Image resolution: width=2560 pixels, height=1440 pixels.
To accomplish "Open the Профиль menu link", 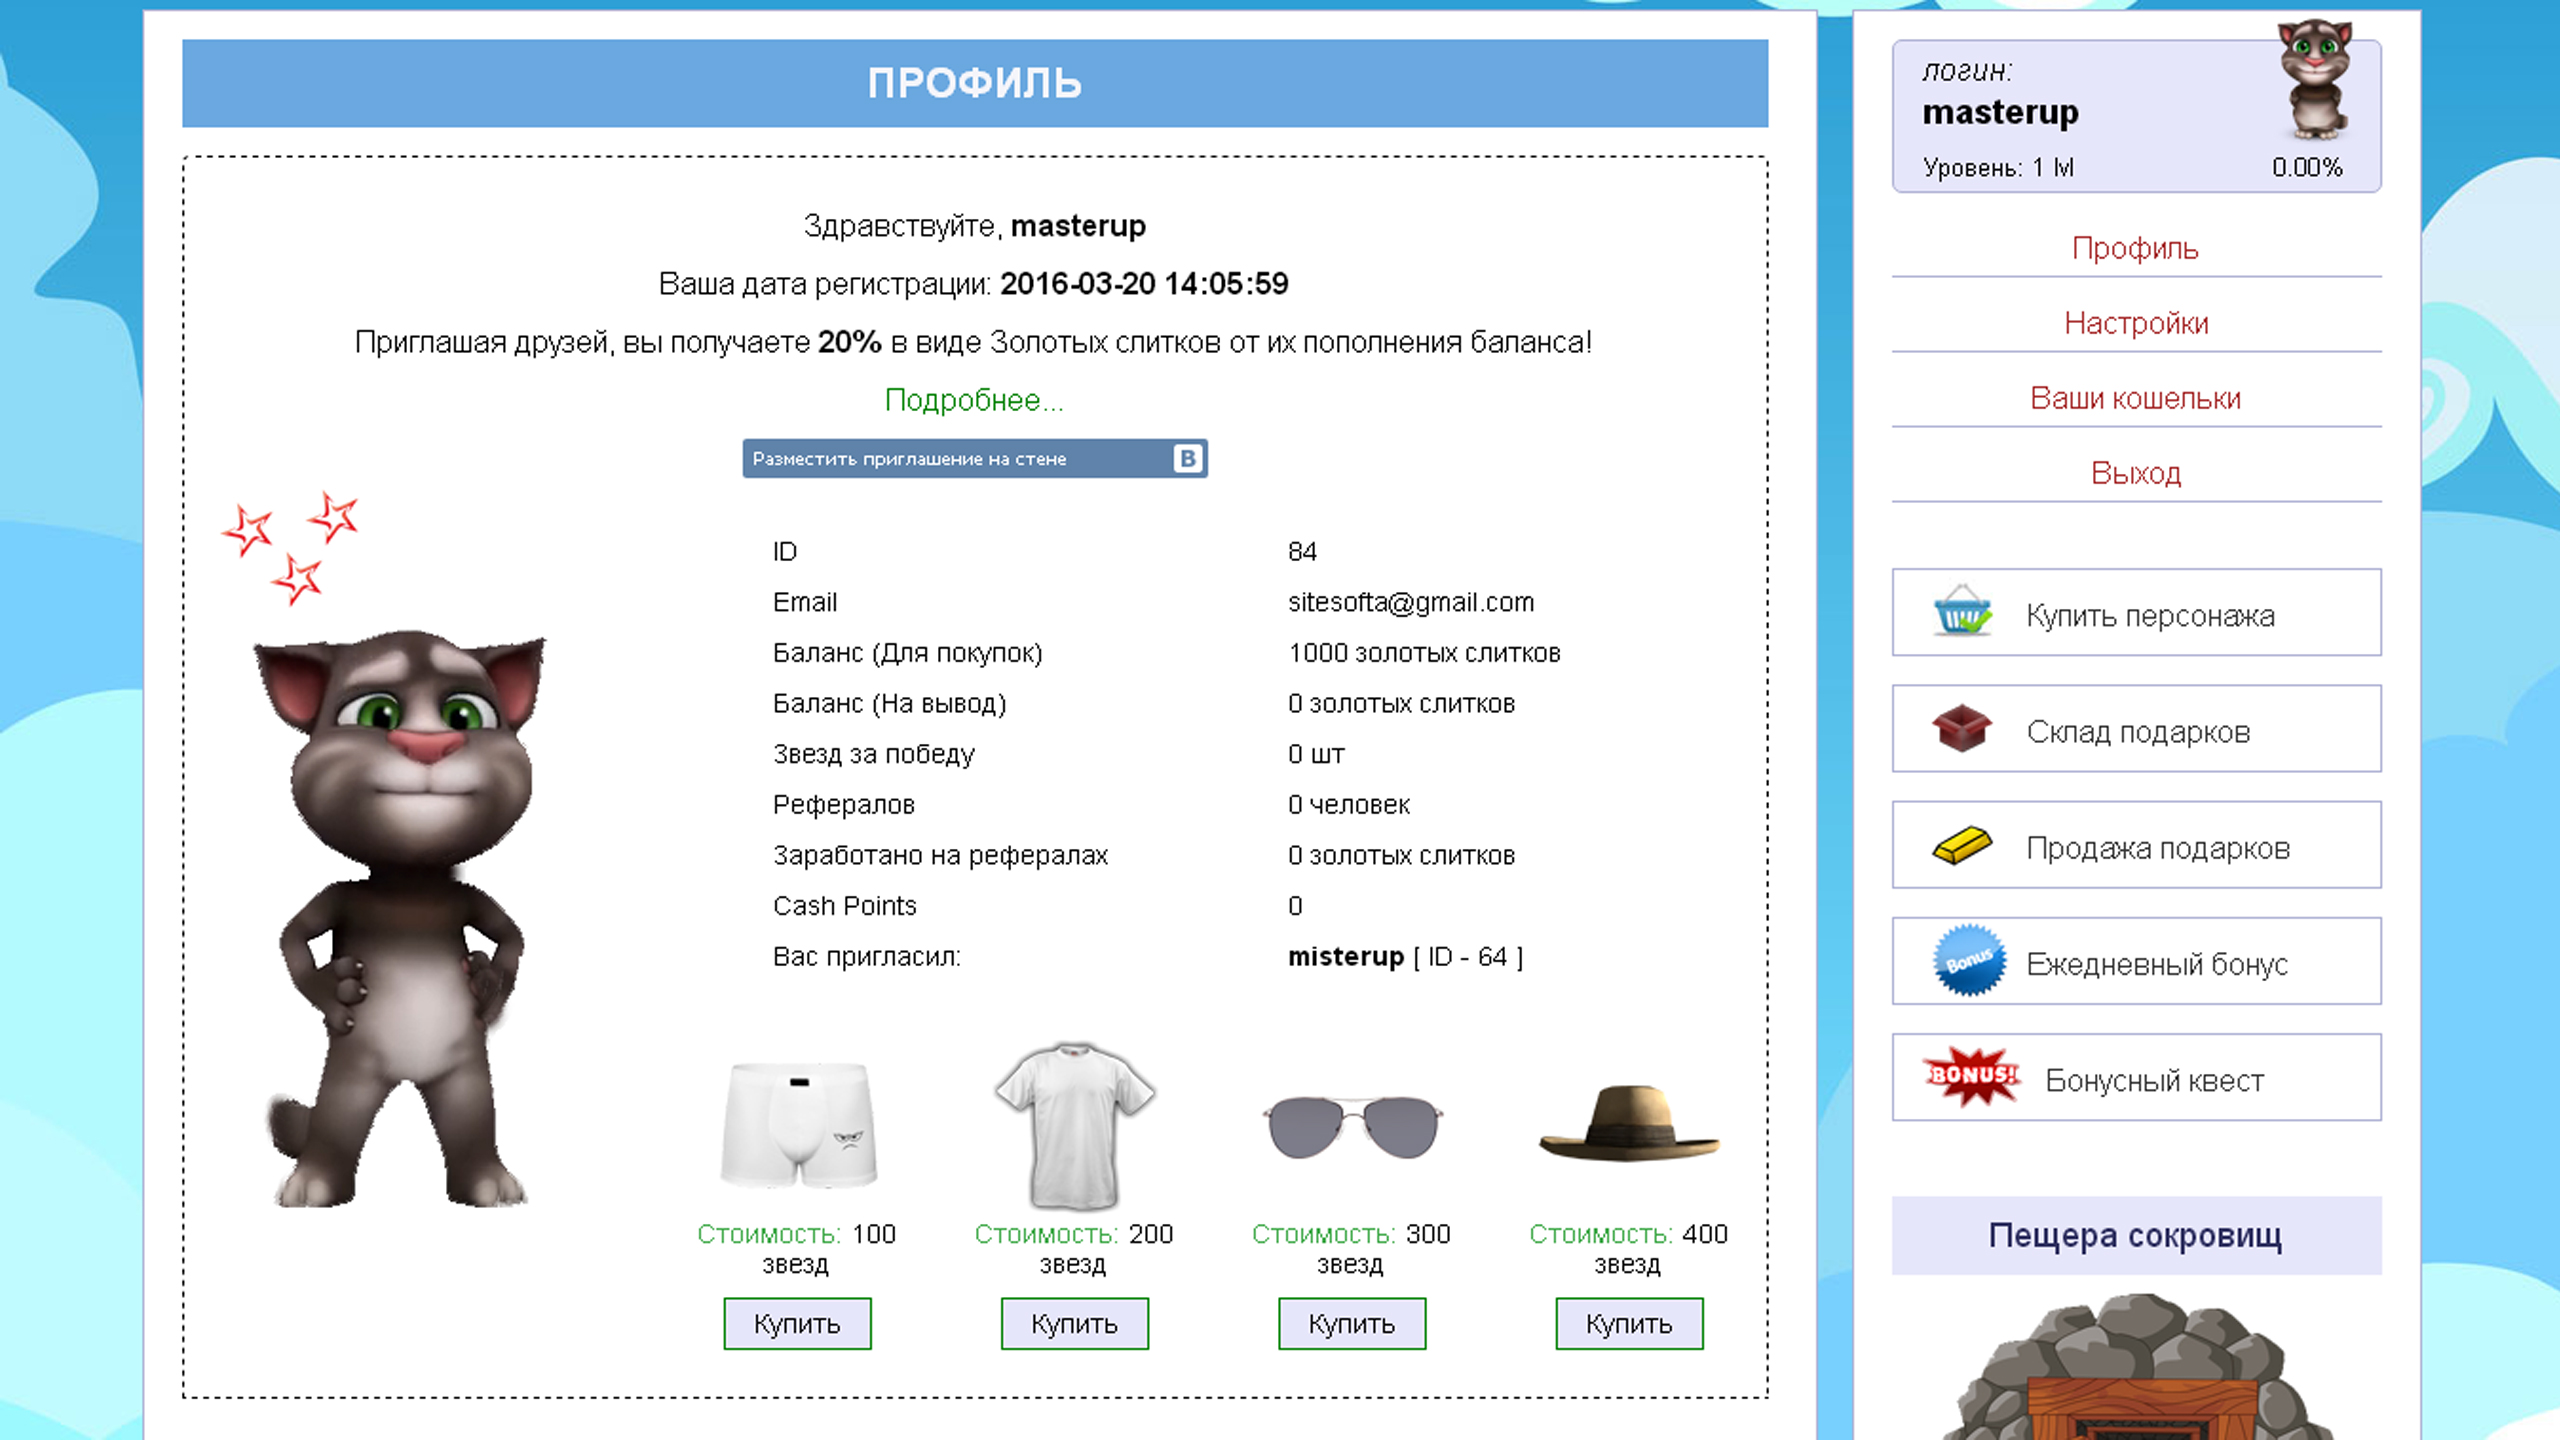I will click(2135, 248).
